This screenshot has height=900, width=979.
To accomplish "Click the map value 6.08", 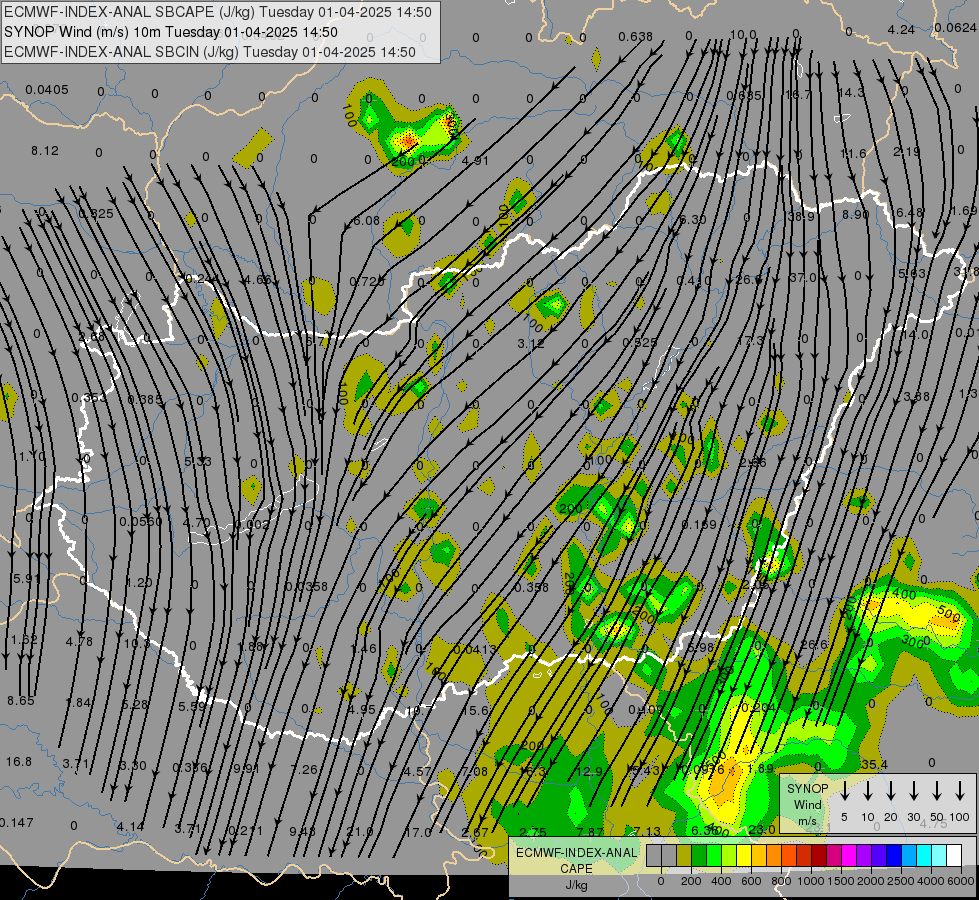I will [x=367, y=221].
